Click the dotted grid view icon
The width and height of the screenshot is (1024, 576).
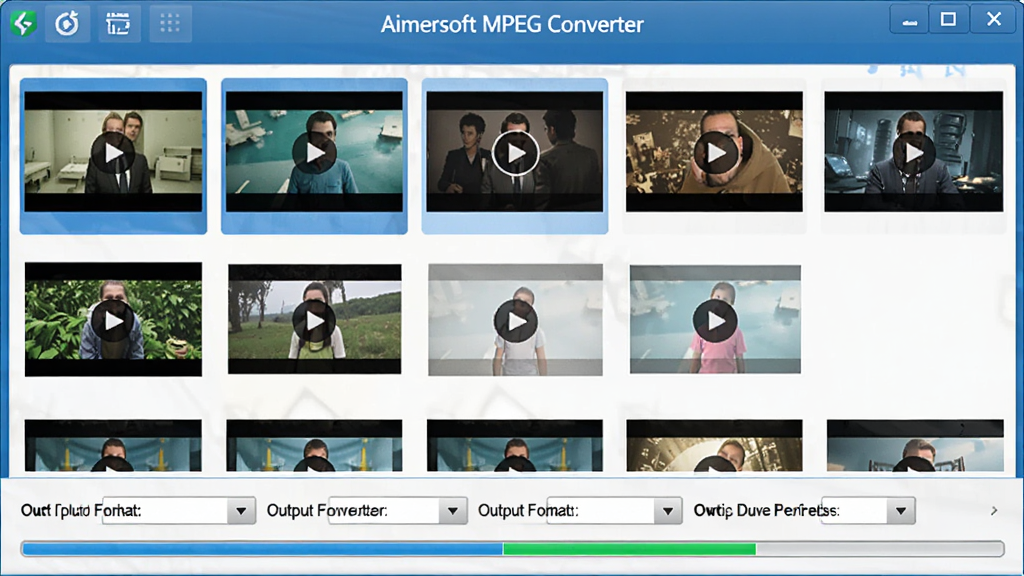coord(170,24)
